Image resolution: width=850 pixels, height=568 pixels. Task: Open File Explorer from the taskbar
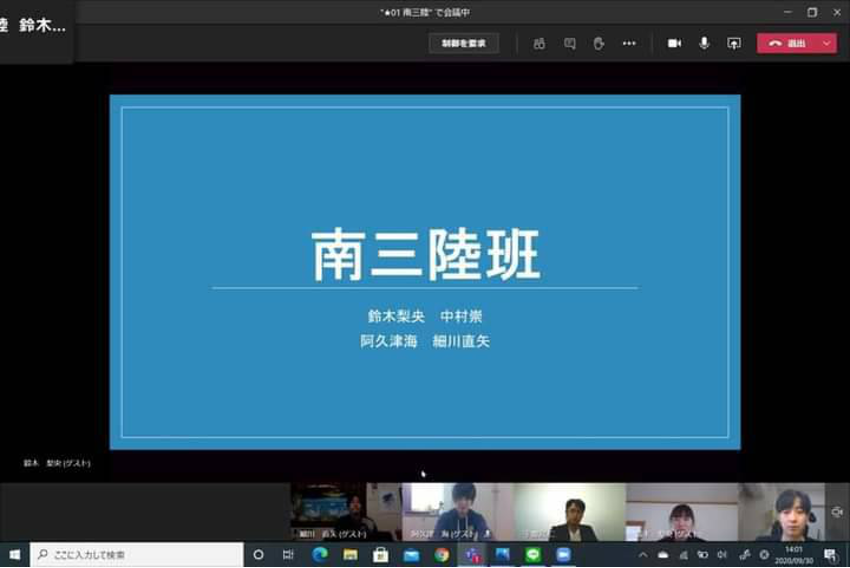pyautogui.click(x=350, y=554)
